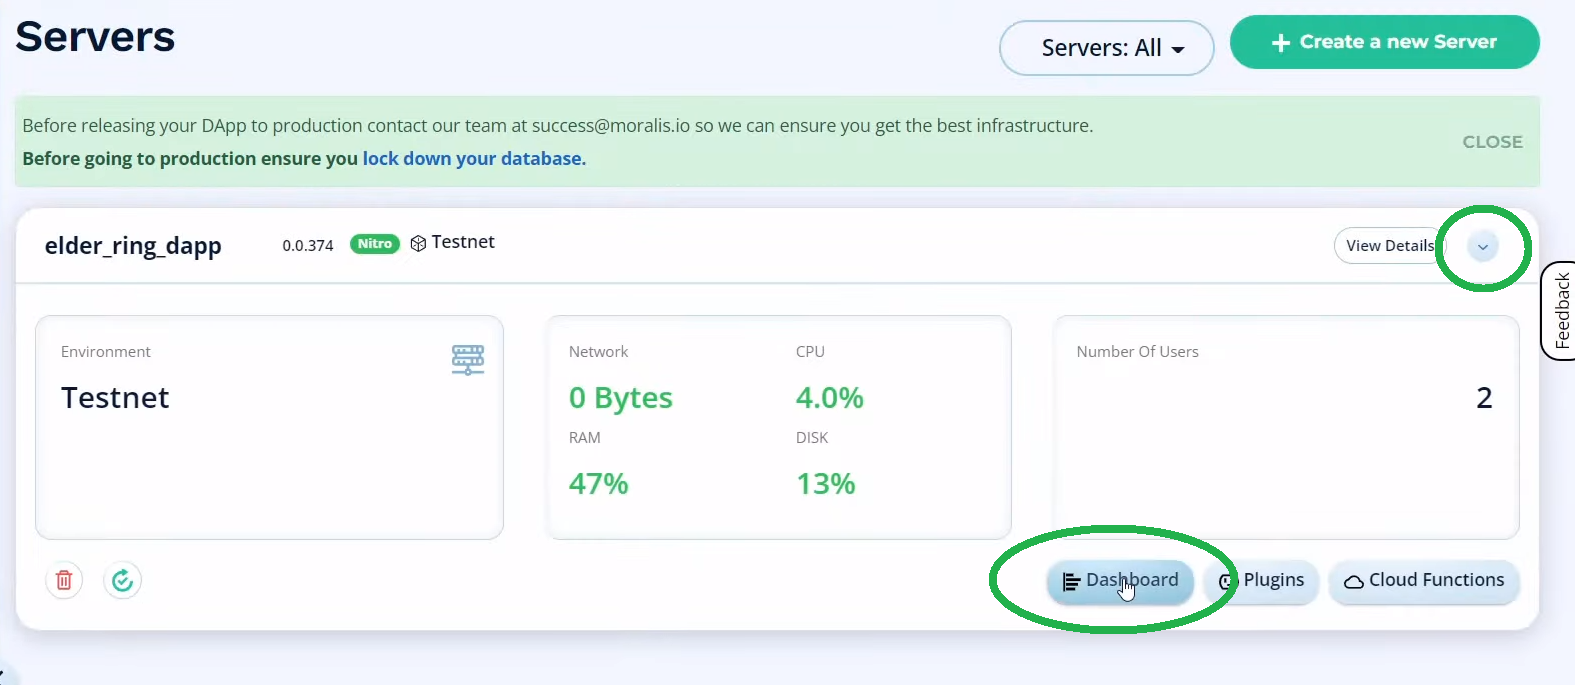Open the Servers: All filter dropdown
1575x685 pixels.
pos(1106,48)
